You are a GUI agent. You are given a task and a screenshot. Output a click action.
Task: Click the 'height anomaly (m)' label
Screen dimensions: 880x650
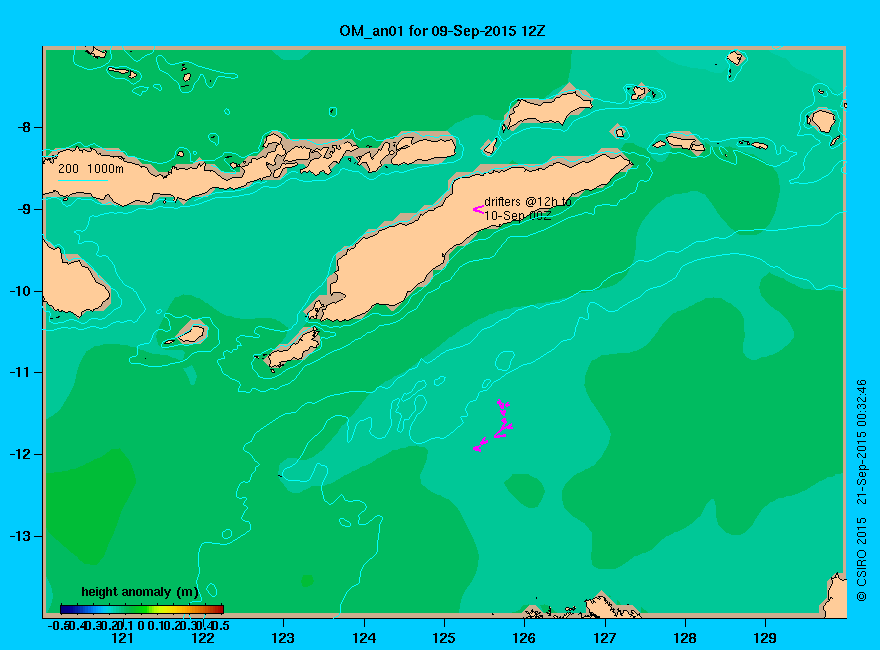coord(140,592)
